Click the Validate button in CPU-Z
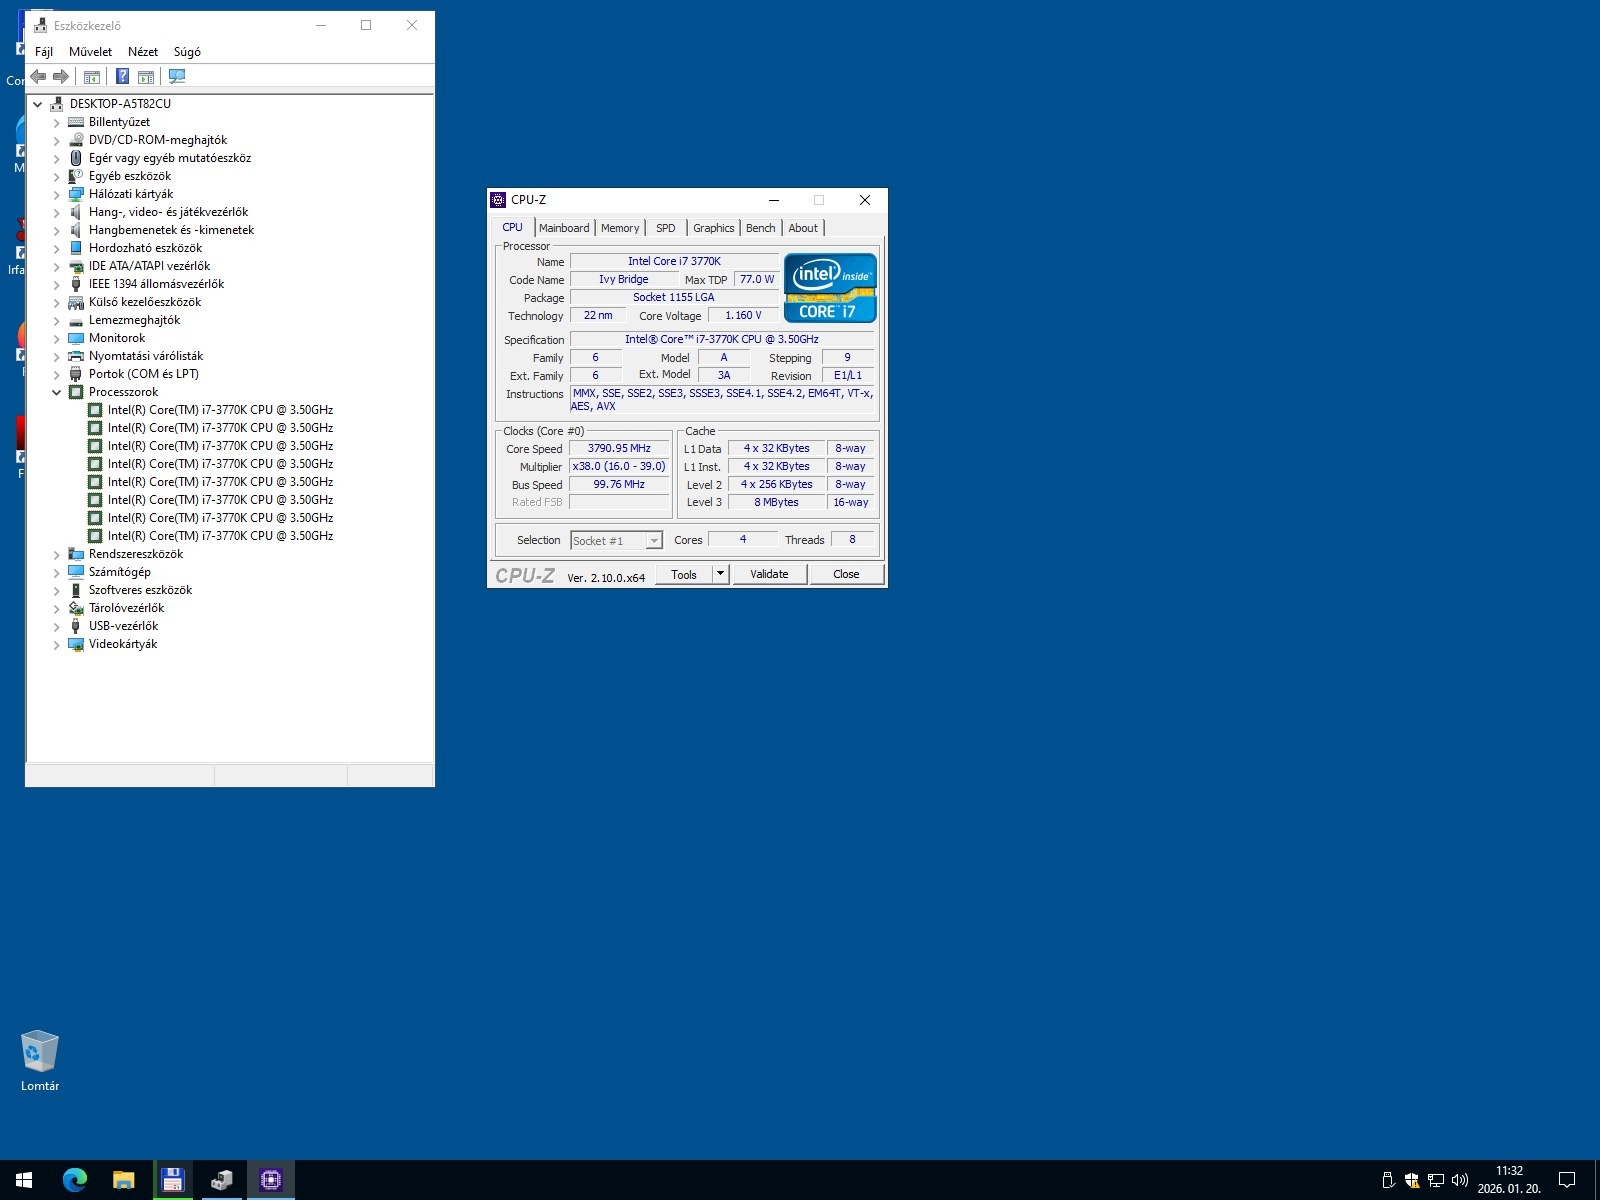Viewport: 1600px width, 1200px height. 769,574
